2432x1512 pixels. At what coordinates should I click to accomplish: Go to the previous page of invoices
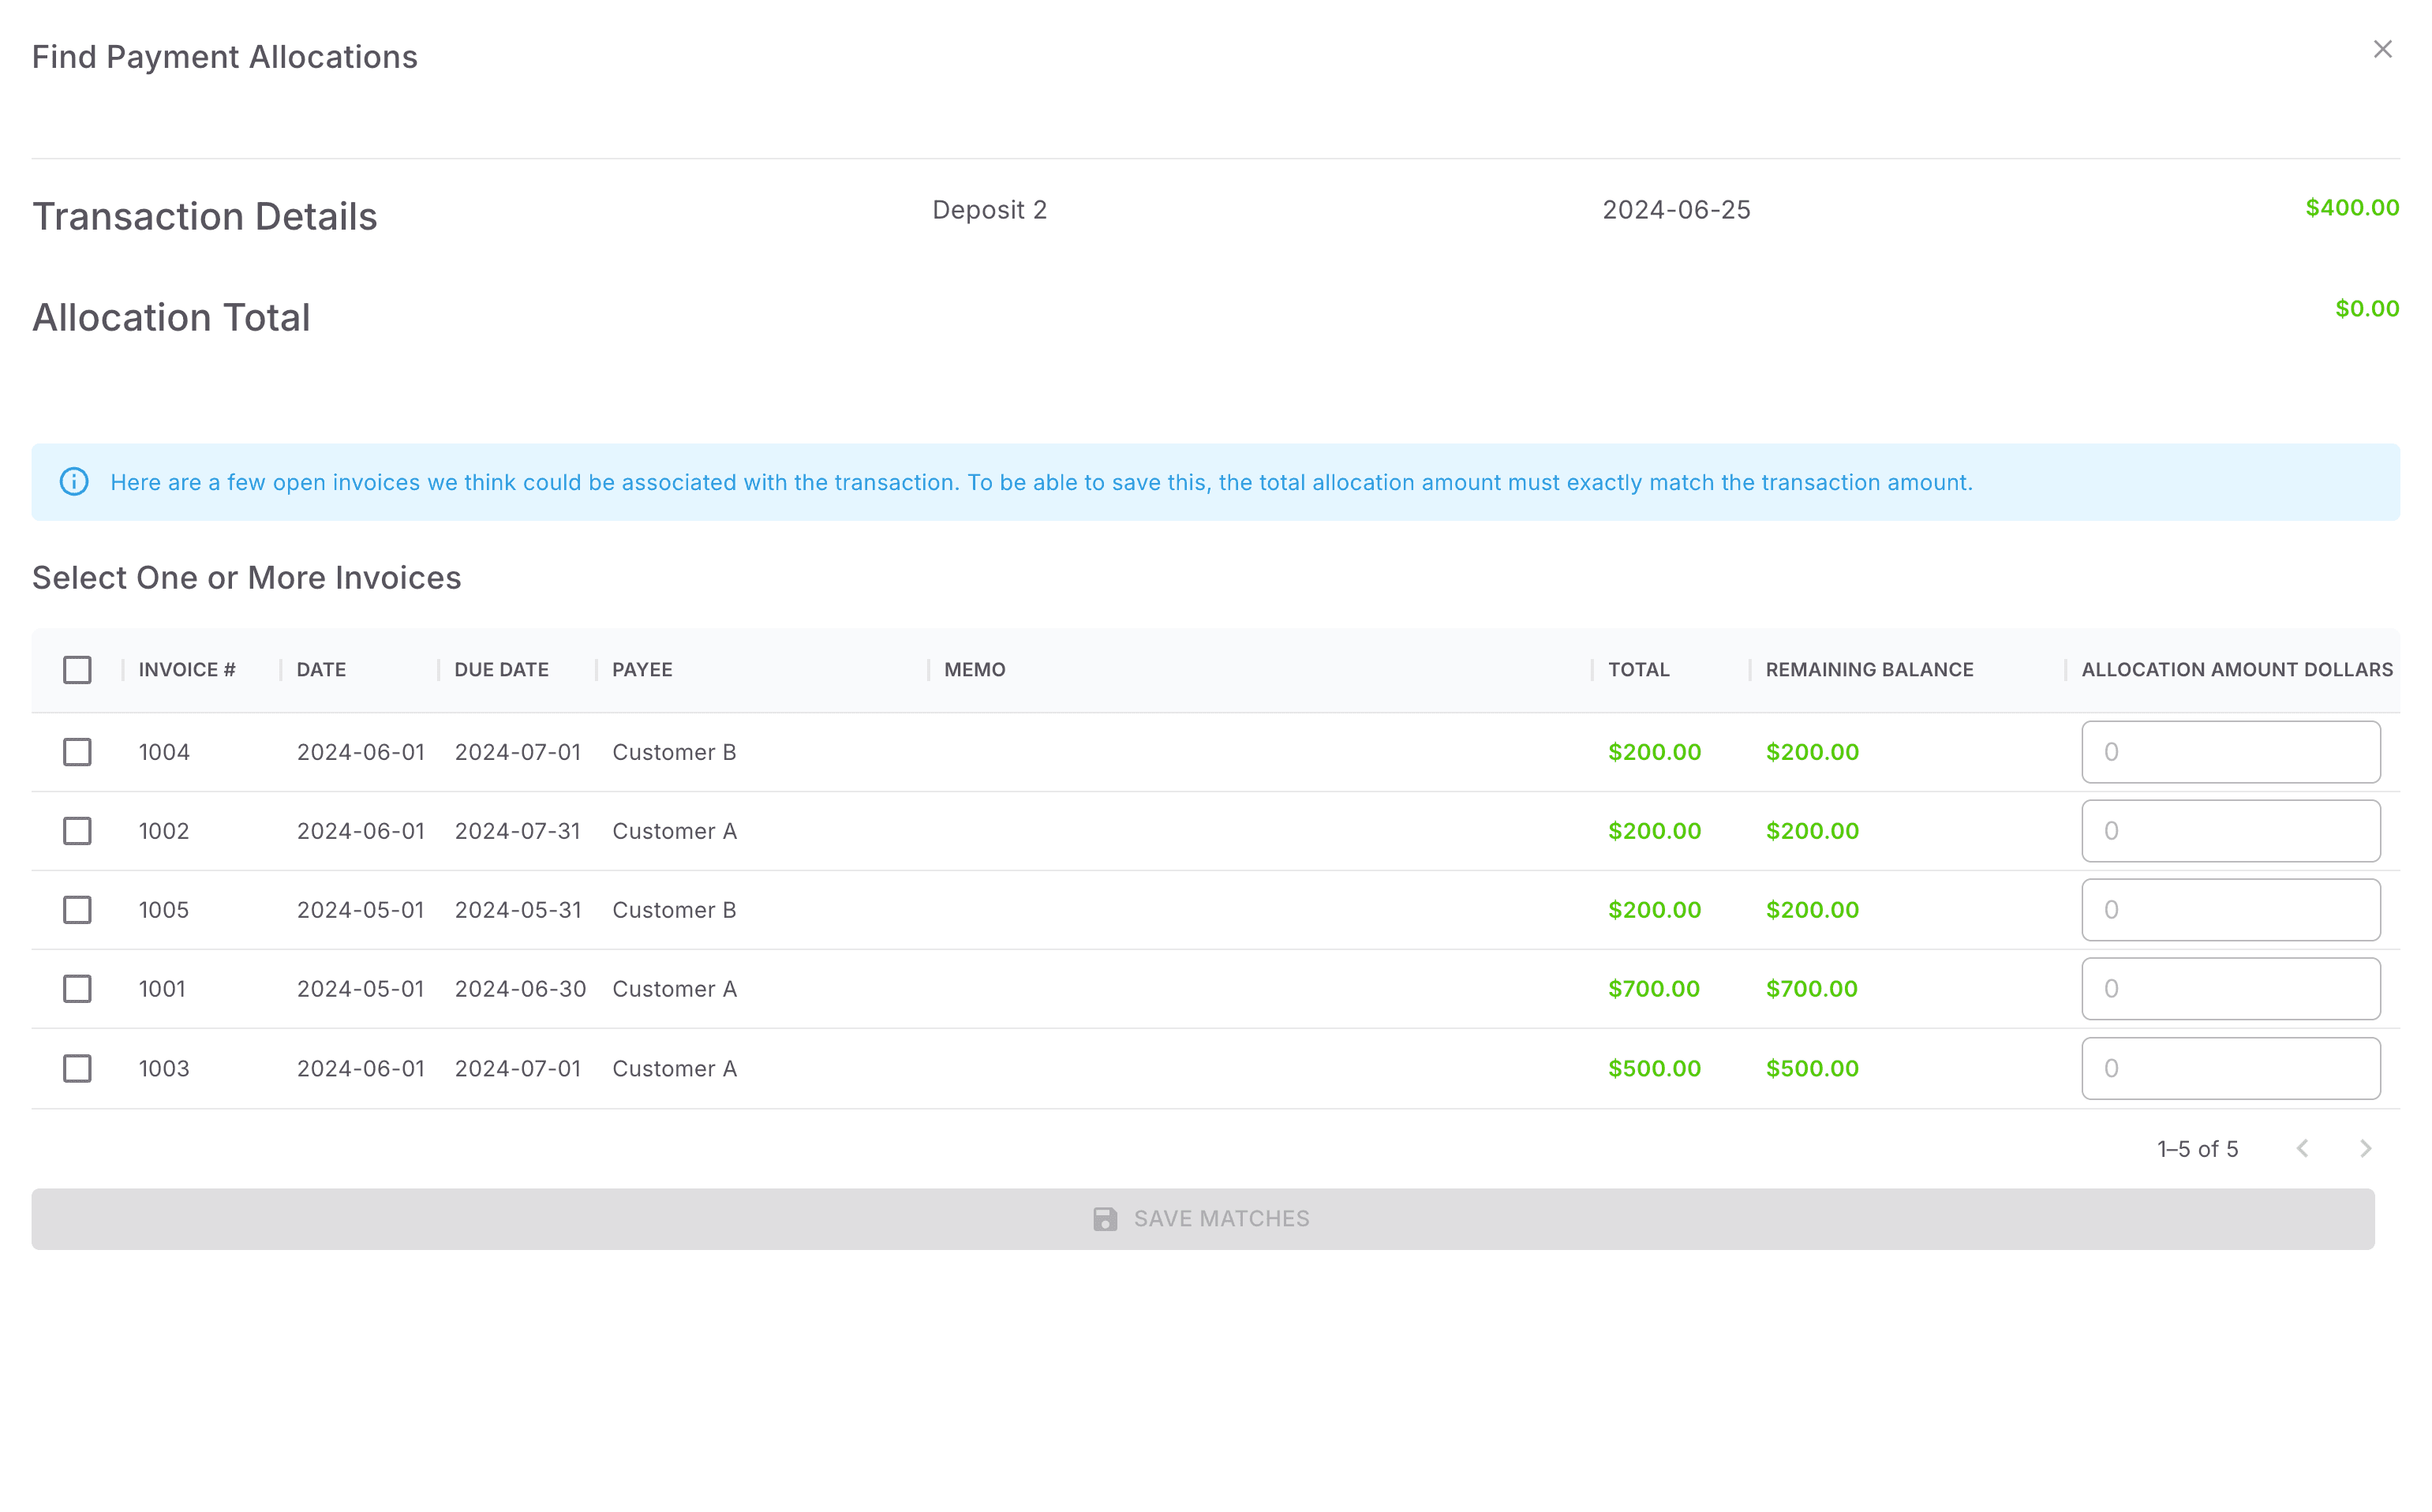(2303, 1148)
